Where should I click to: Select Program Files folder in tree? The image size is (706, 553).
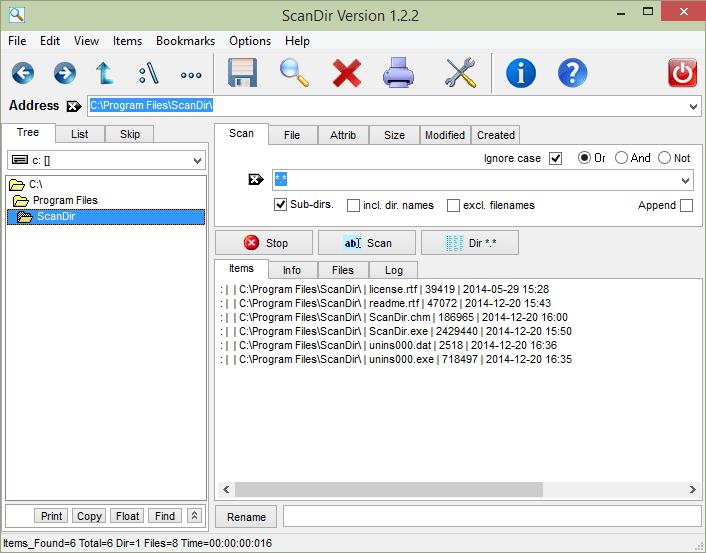point(55,200)
